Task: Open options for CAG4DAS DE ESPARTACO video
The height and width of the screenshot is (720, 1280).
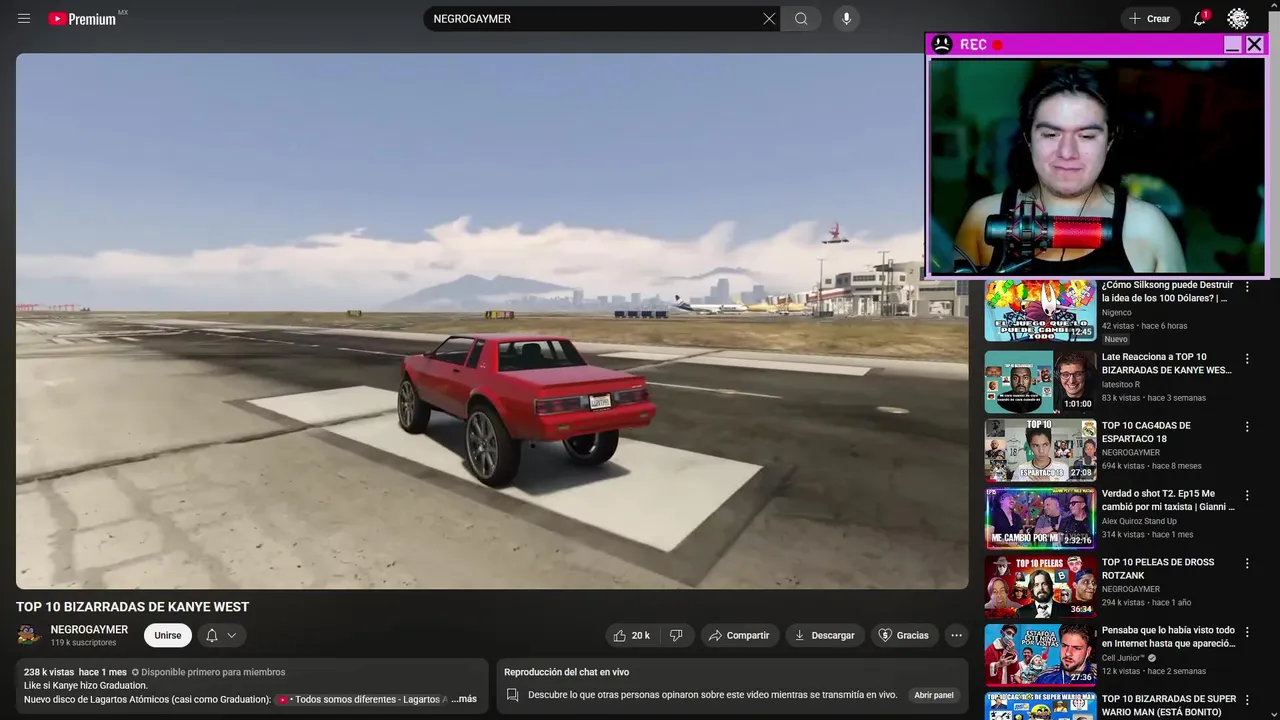Action: [x=1247, y=427]
